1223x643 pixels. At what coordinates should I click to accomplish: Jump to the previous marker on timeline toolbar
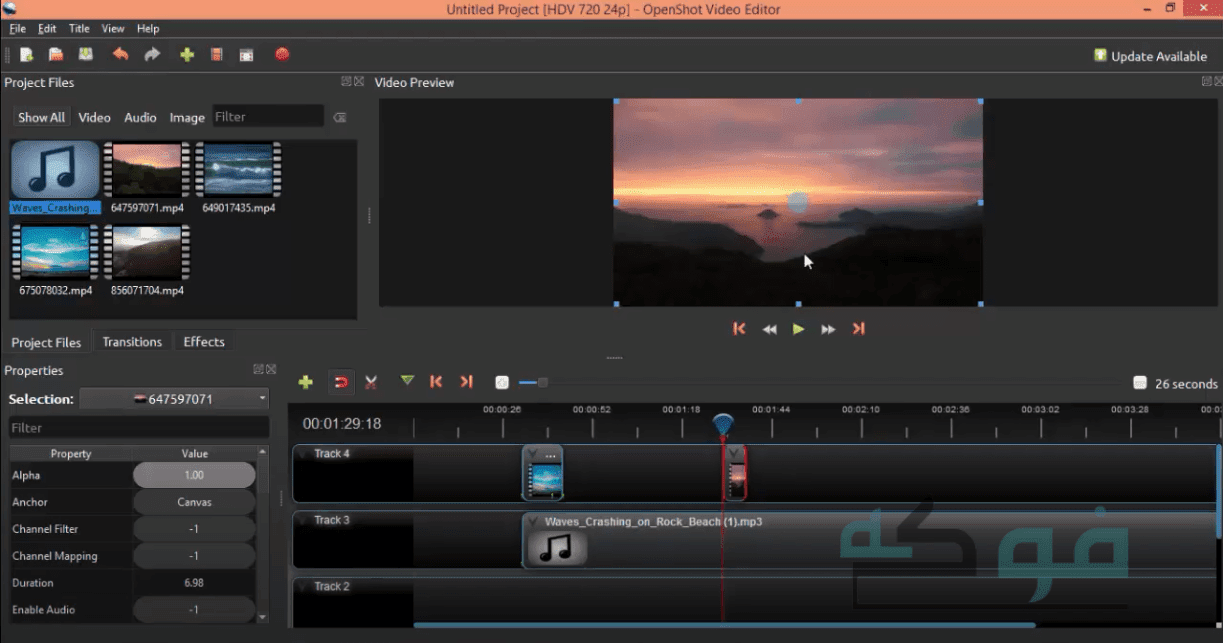pos(436,382)
